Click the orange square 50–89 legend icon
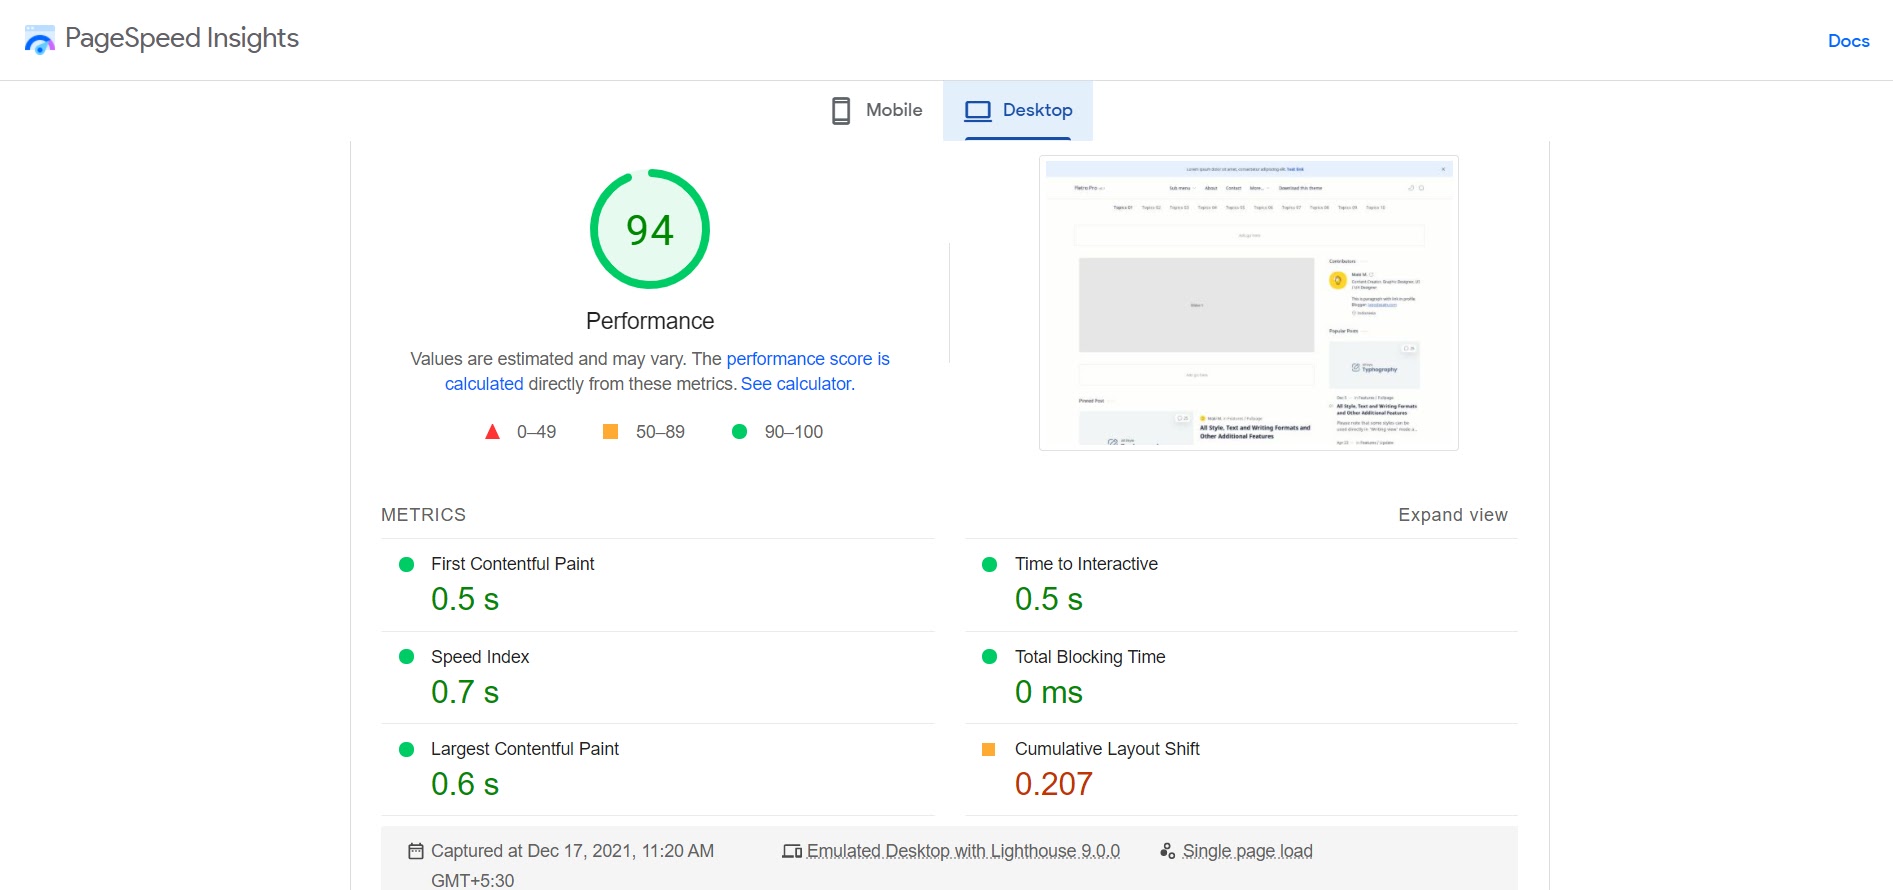1893x890 pixels. pos(610,431)
